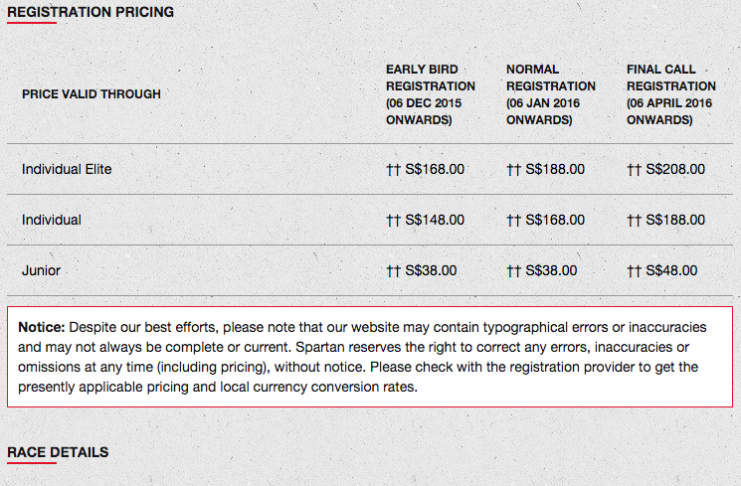Click the Junior early bird S$38.00 price

(x=431, y=270)
